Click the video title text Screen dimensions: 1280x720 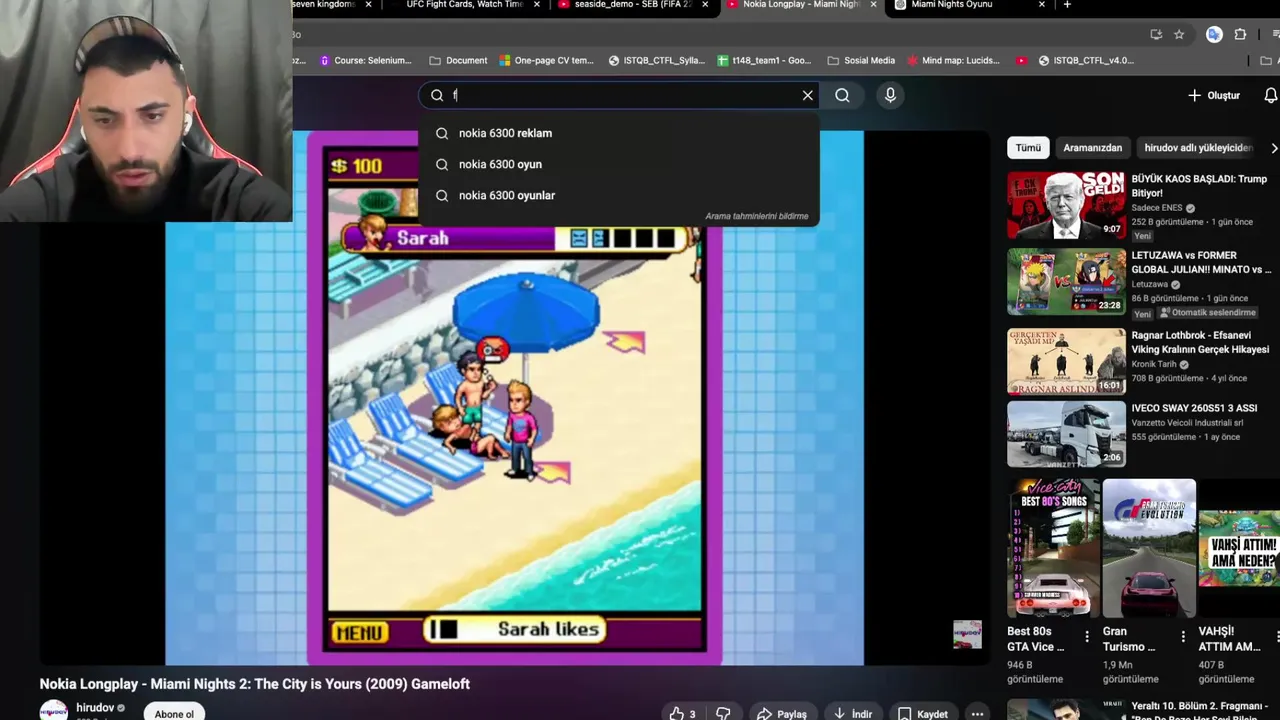tap(254, 684)
